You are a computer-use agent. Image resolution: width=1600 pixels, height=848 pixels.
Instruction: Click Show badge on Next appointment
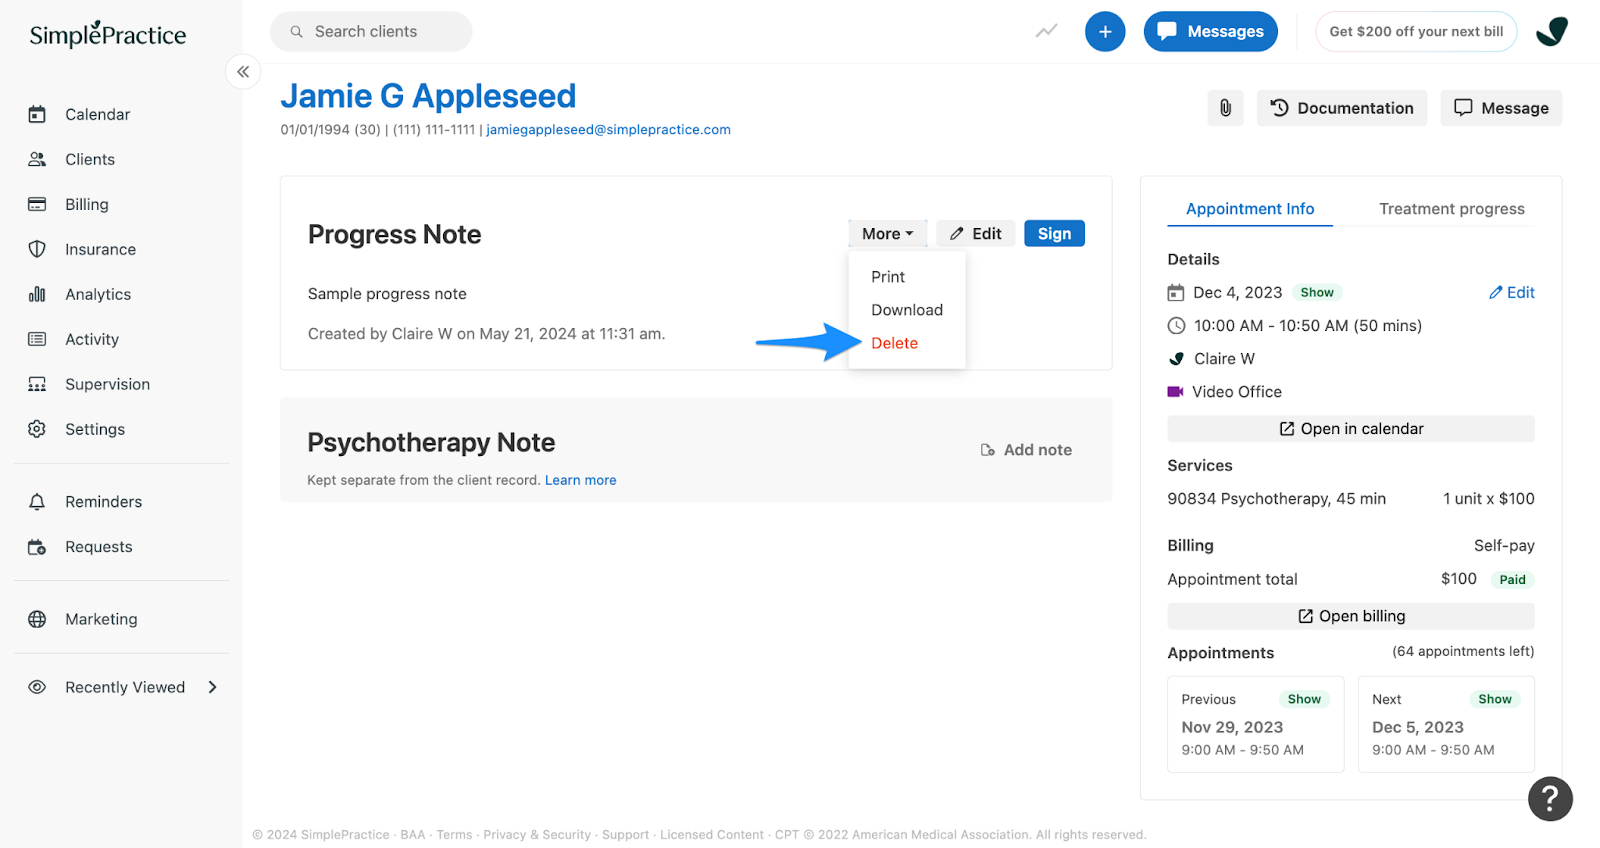click(1495, 699)
